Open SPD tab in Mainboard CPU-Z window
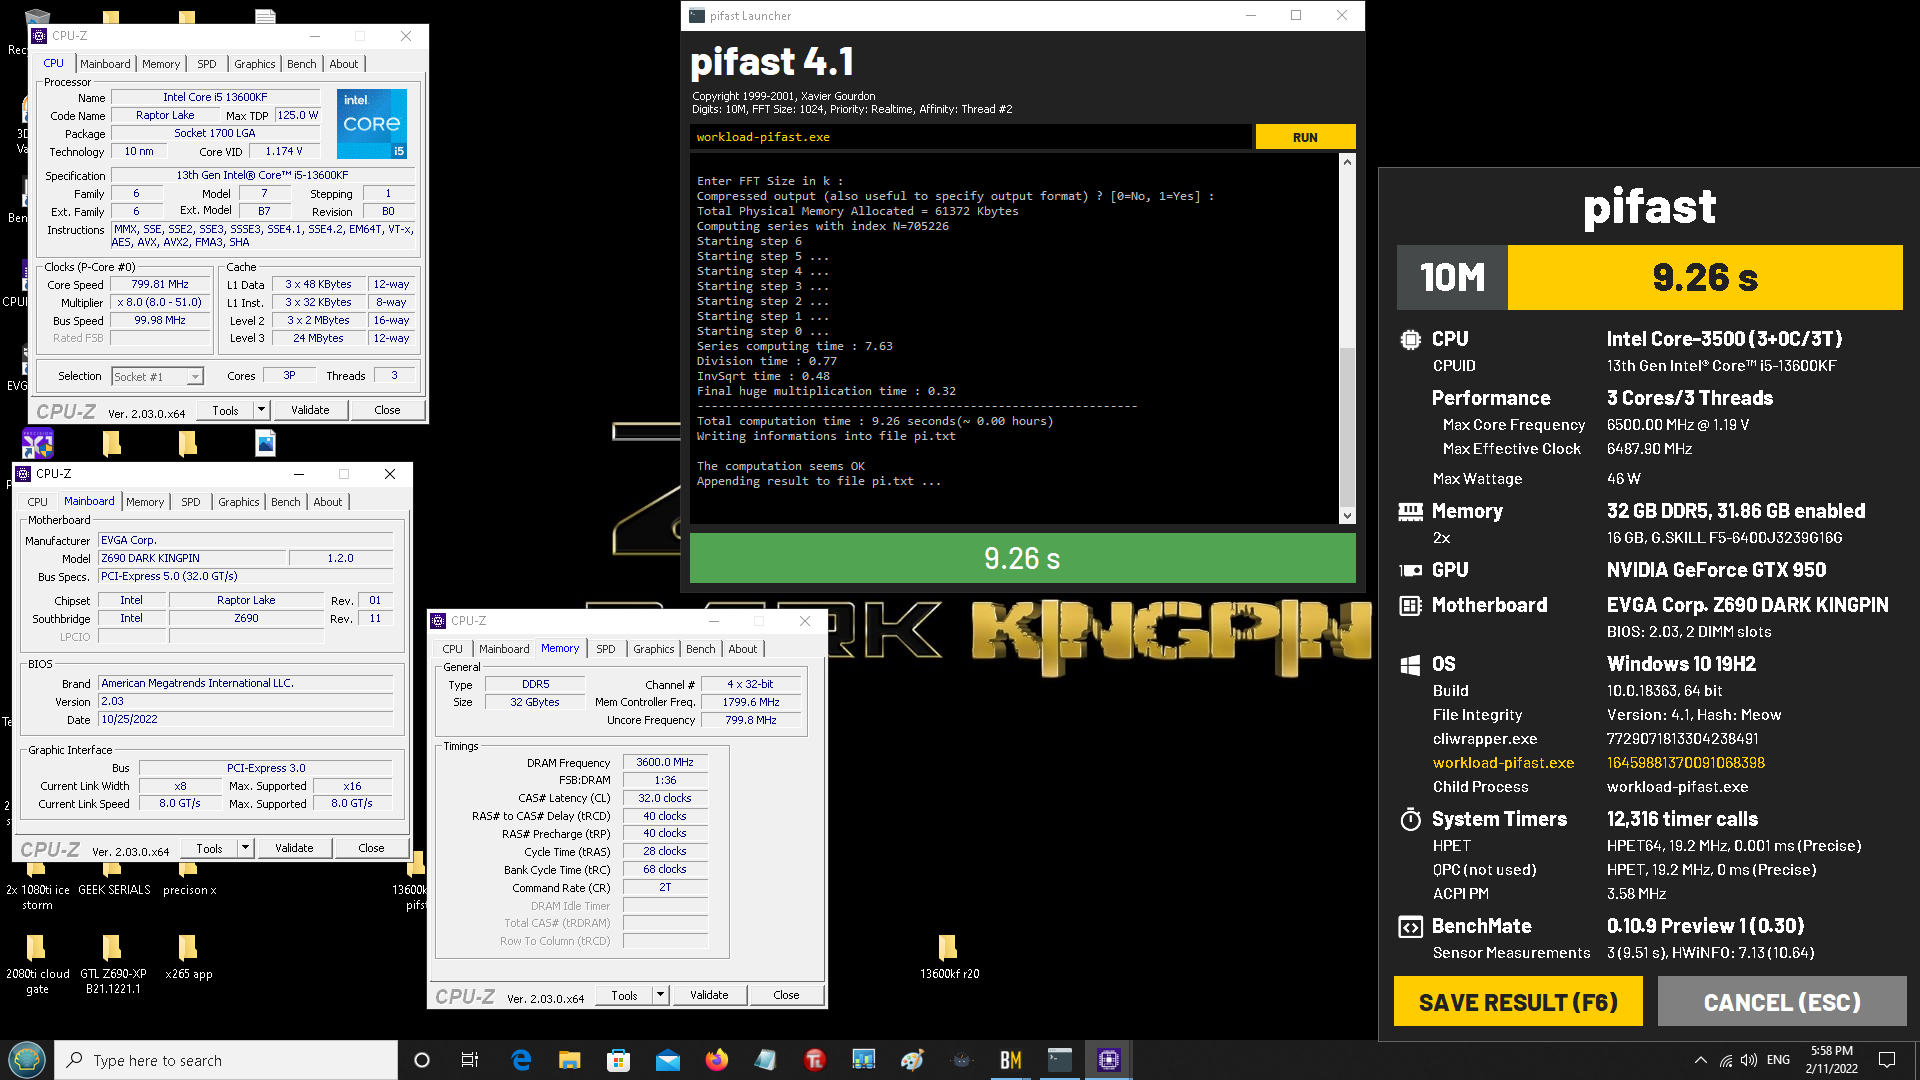This screenshot has width=1920, height=1080. pos(191,502)
